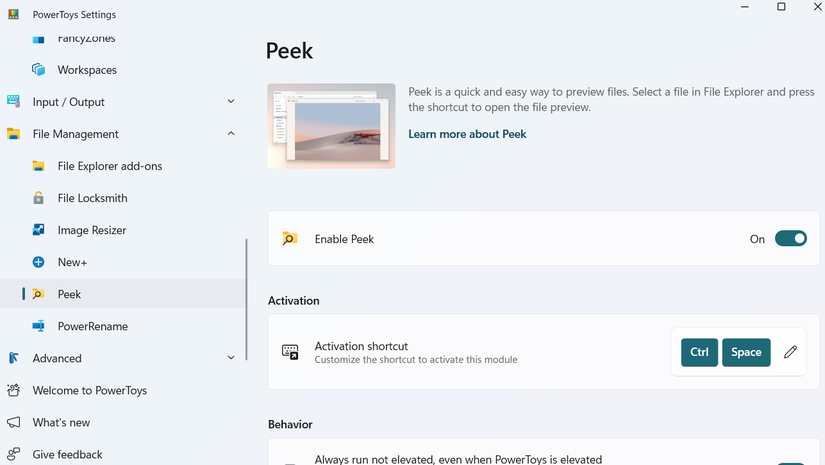825x465 pixels.
Task: Open the What's new page
Action: click(61, 422)
